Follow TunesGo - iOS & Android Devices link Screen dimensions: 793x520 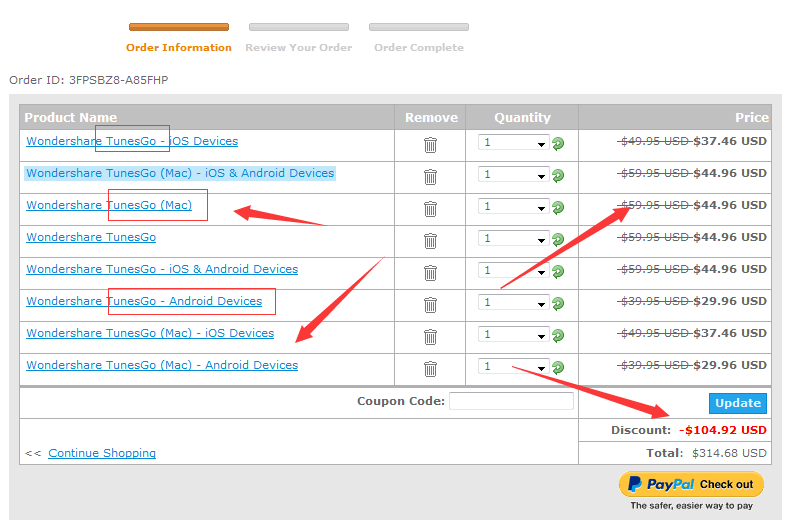click(x=162, y=269)
